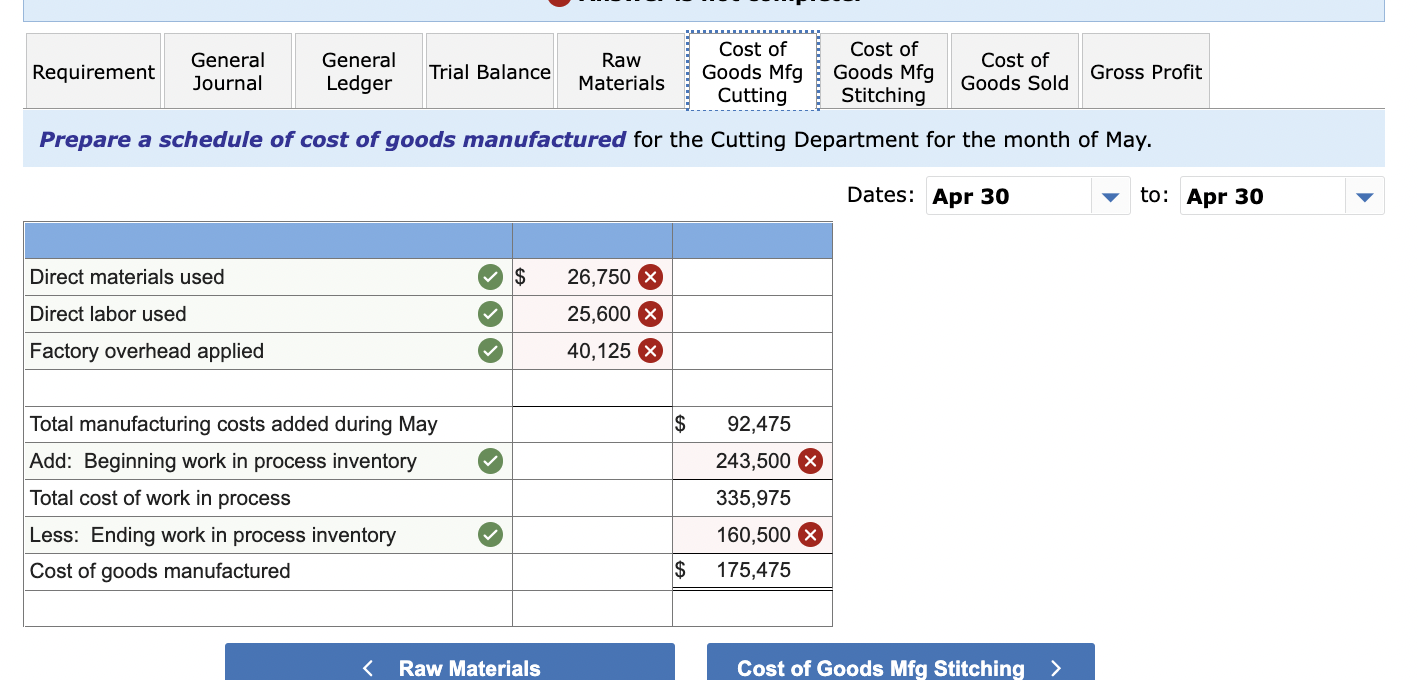The width and height of the screenshot is (1418, 680).
Task: Switch to the General Journal tab
Action: click(227, 70)
